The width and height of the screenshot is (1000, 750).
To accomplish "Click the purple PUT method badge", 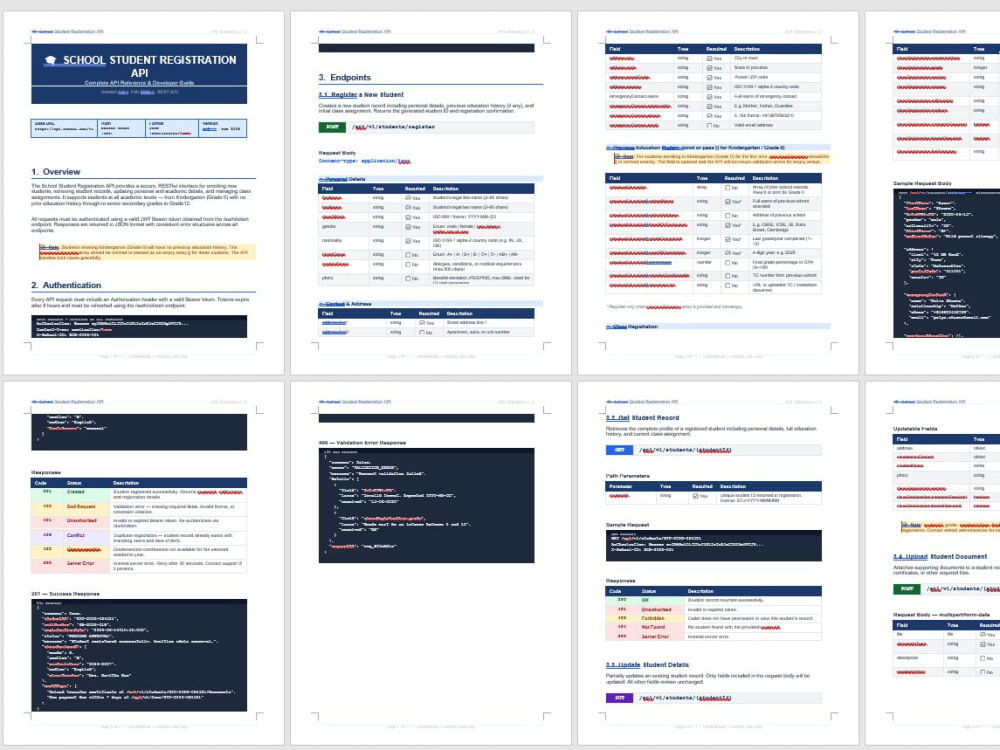I will (x=619, y=698).
